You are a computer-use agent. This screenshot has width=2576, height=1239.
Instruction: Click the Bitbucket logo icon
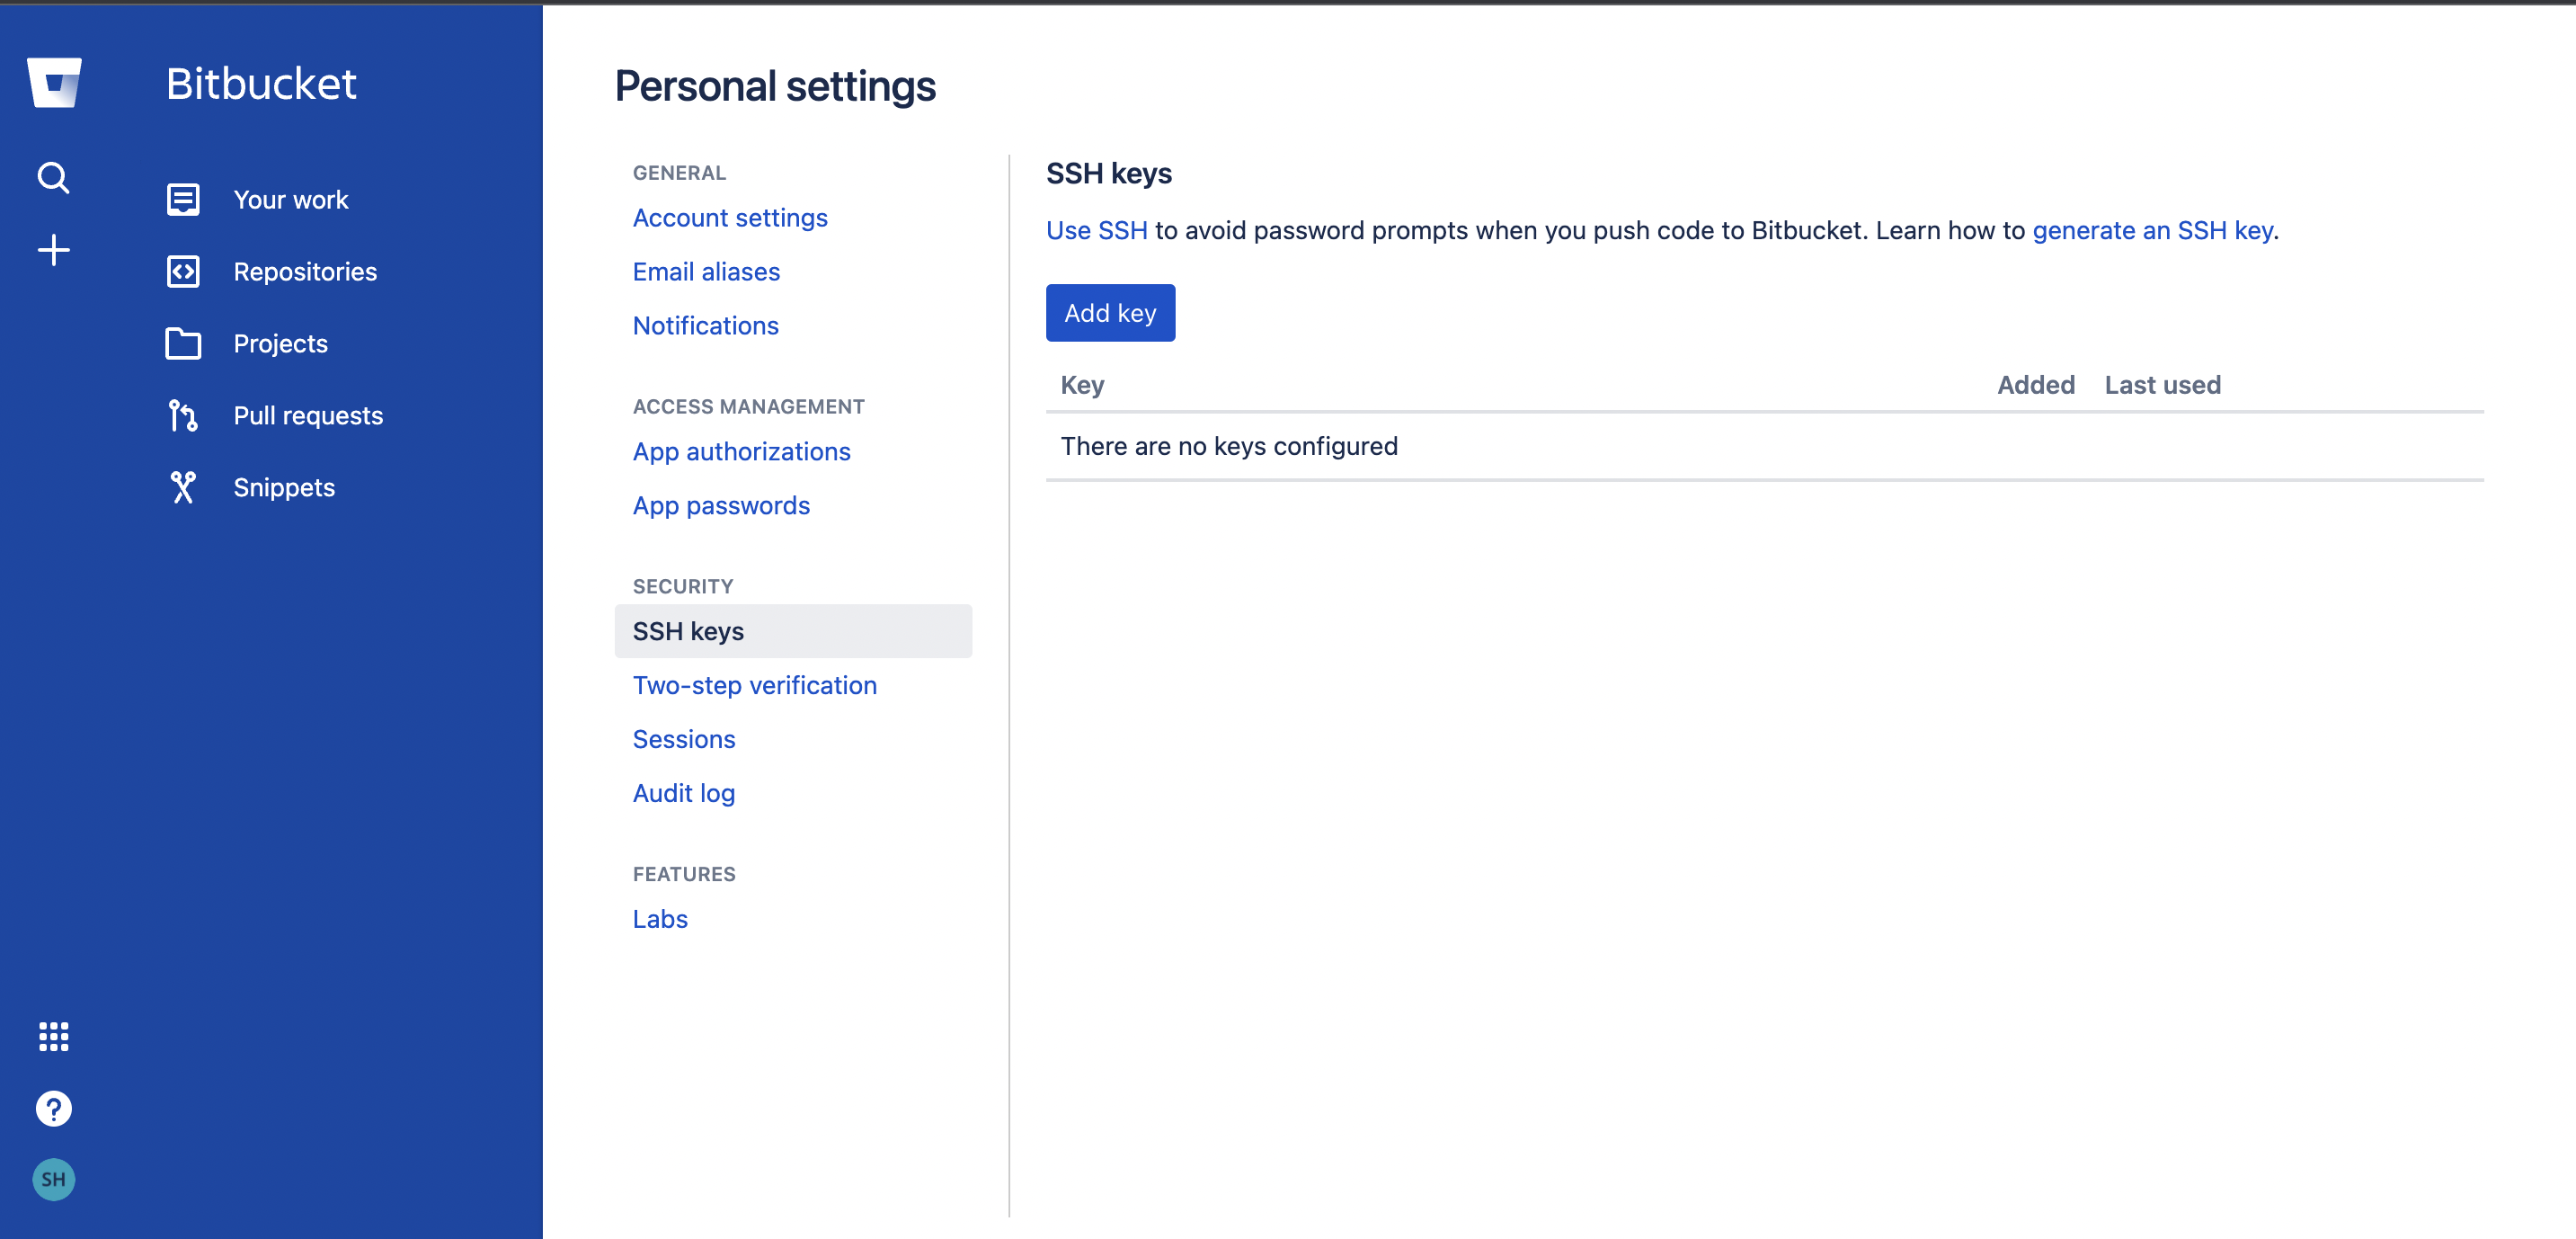point(54,82)
